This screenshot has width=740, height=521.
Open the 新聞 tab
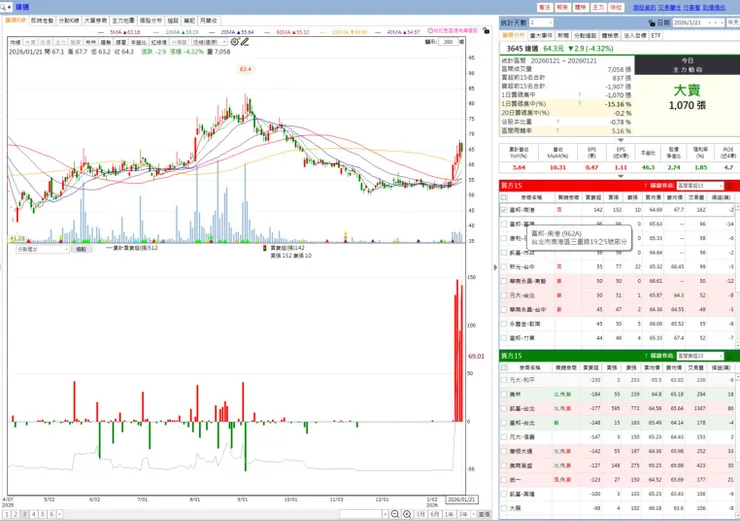tap(563, 36)
